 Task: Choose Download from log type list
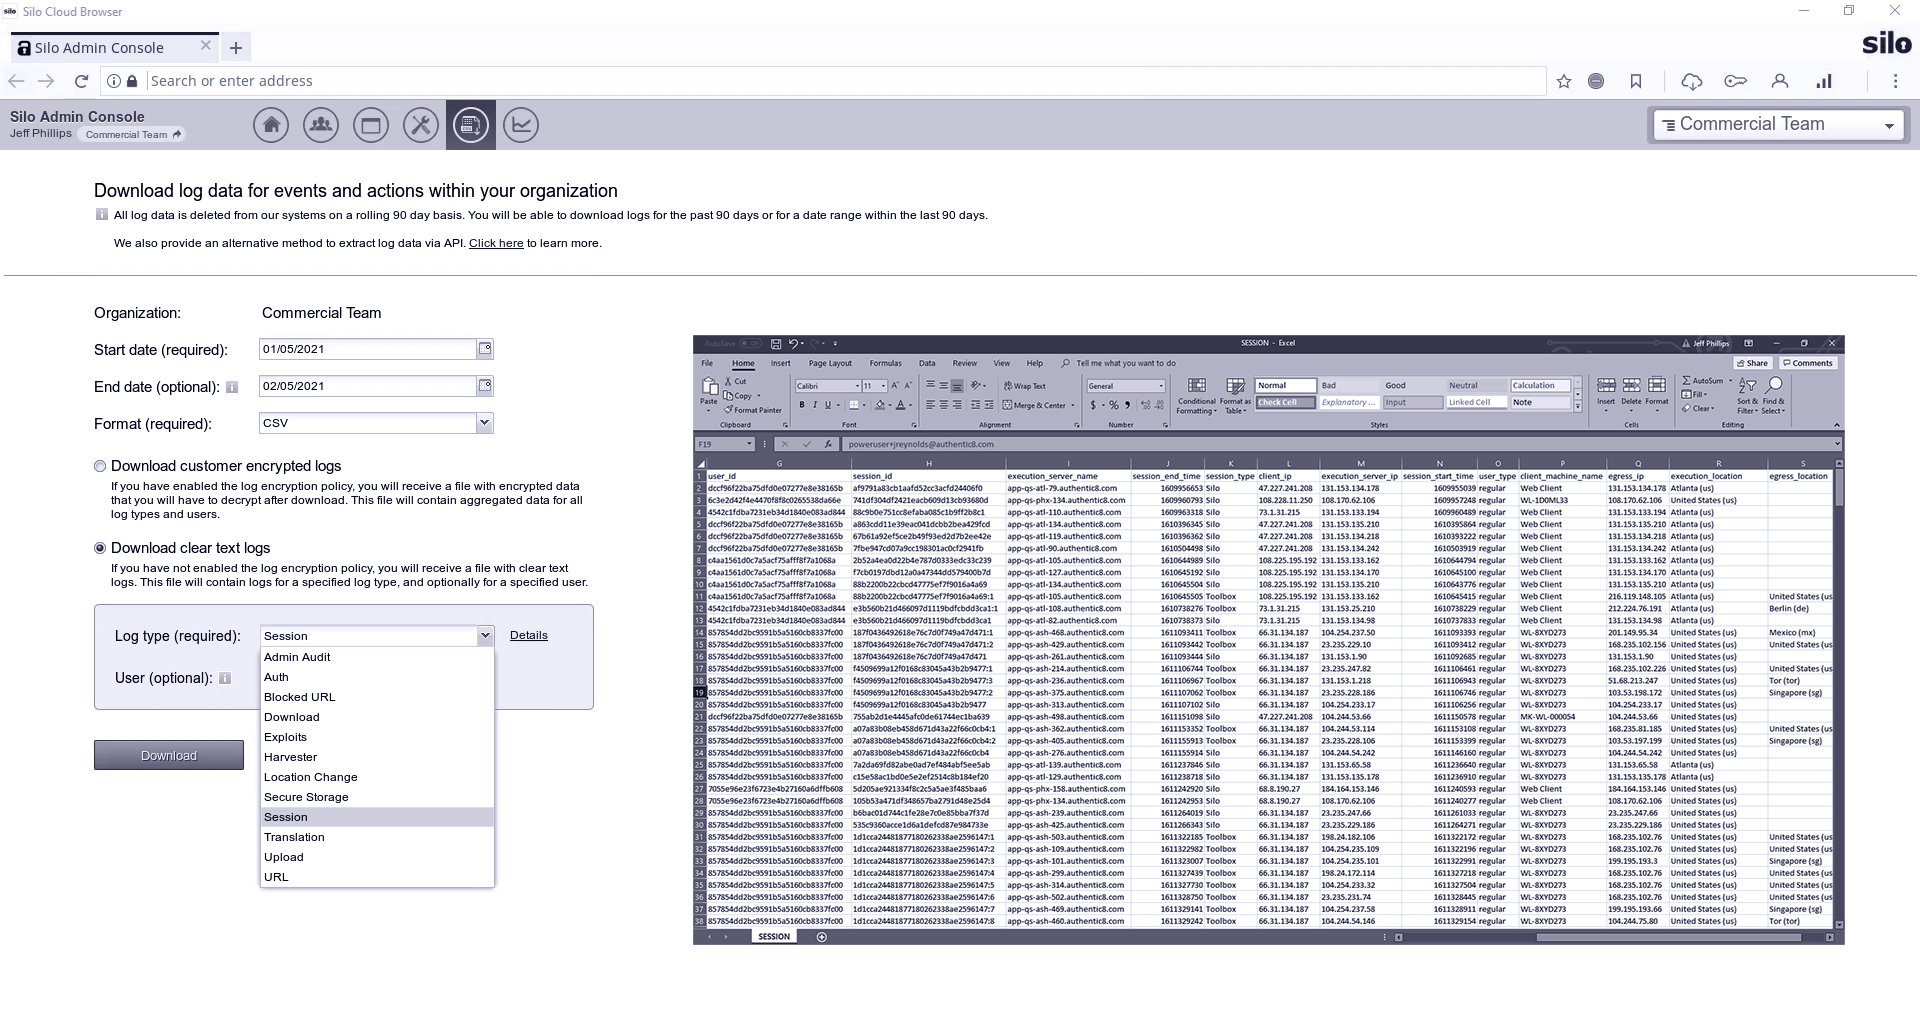[x=377, y=717]
